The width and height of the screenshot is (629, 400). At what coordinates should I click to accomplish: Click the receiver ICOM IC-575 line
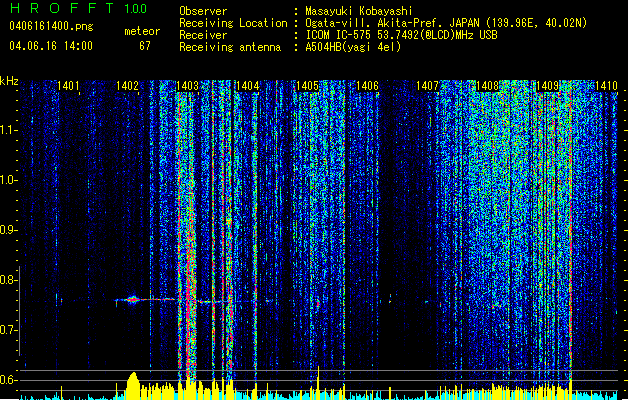401,35
